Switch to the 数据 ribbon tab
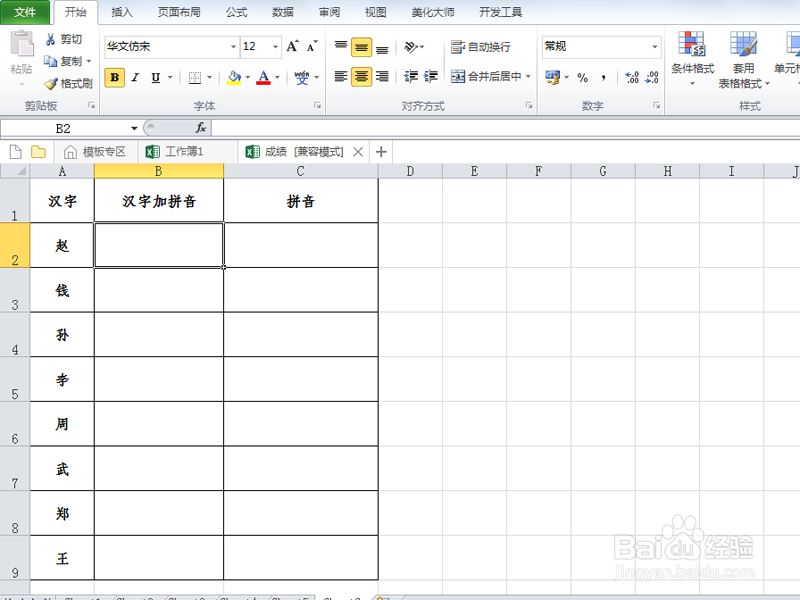Viewport: 800px width, 600px height. click(x=283, y=12)
